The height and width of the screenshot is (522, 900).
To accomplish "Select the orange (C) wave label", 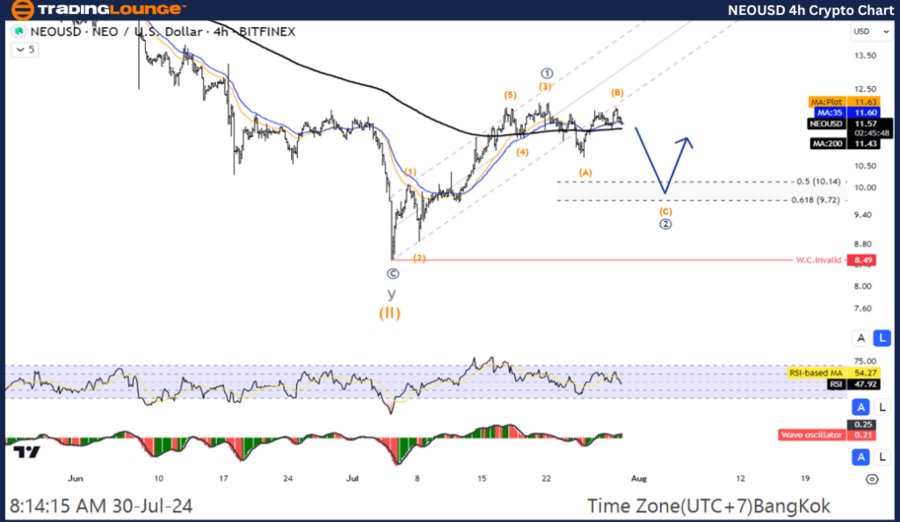I will click(665, 211).
